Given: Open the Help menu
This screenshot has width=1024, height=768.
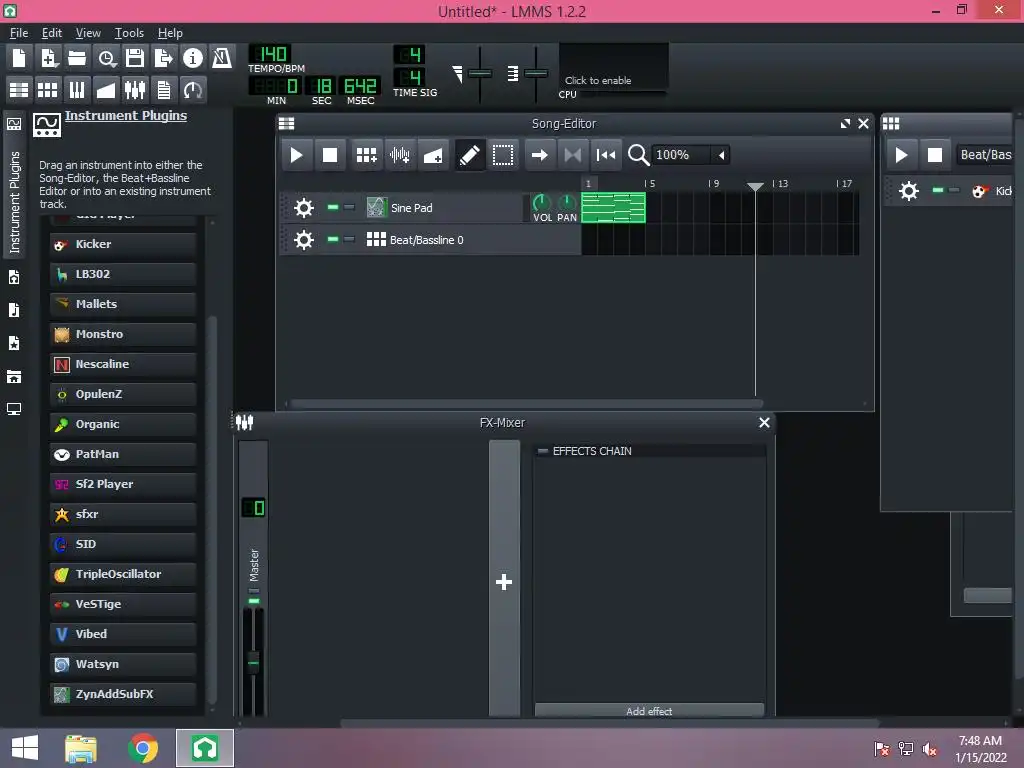Looking at the screenshot, I should point(170,33).
